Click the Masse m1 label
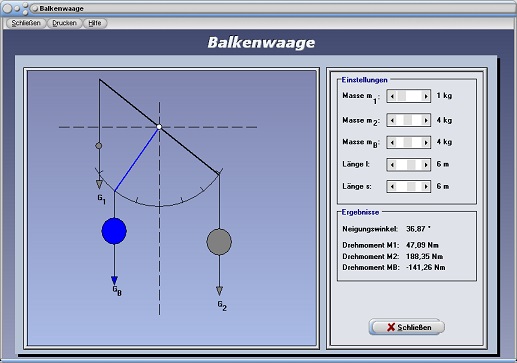This screenshot has width=517, height=363. [361, 97]
